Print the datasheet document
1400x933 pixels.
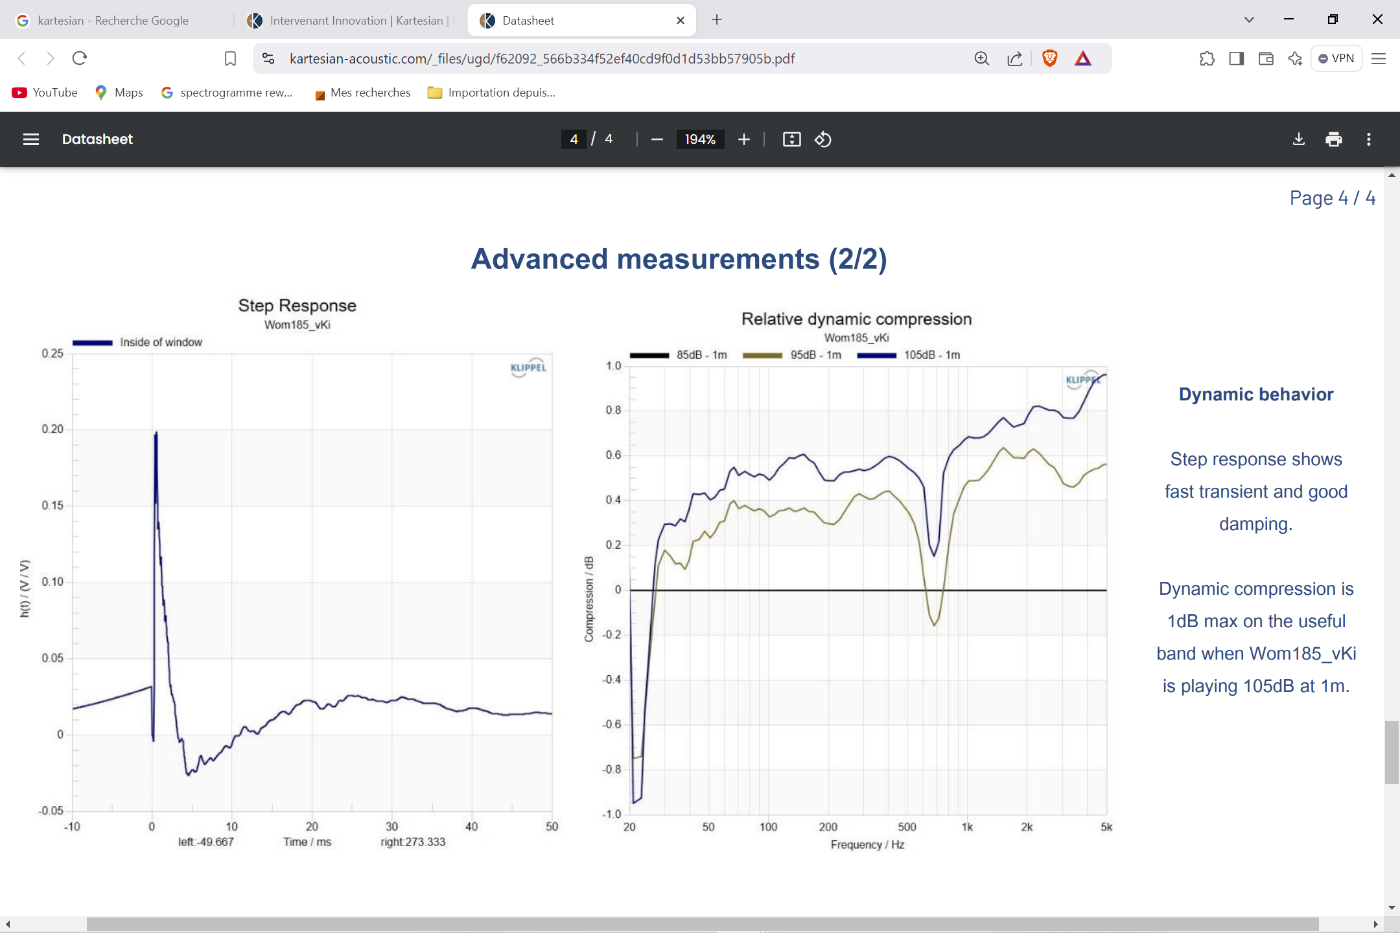(1334, 139)
